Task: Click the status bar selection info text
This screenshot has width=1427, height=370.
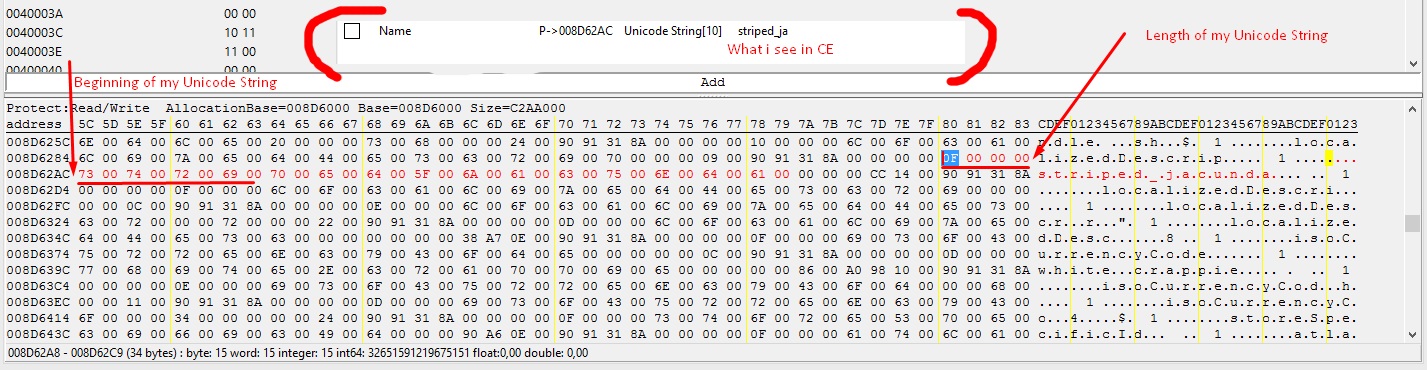Action: (298, 353)
